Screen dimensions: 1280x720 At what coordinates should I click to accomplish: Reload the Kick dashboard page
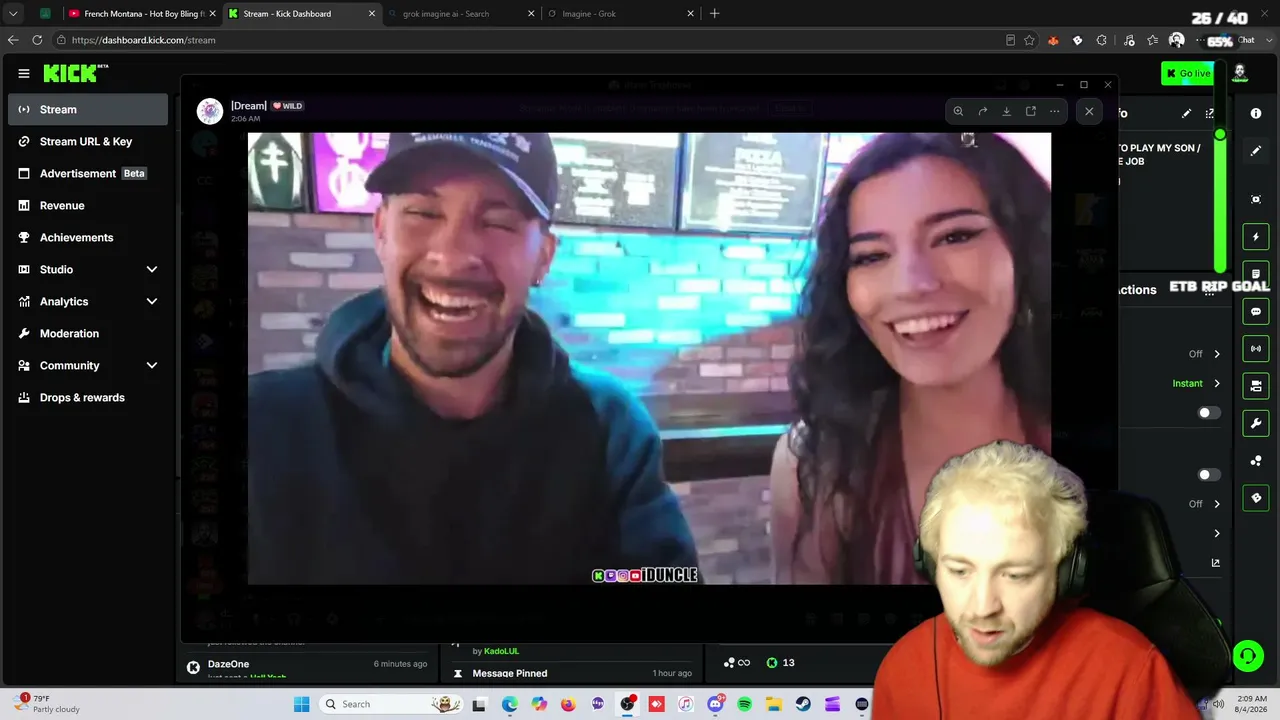37,40
